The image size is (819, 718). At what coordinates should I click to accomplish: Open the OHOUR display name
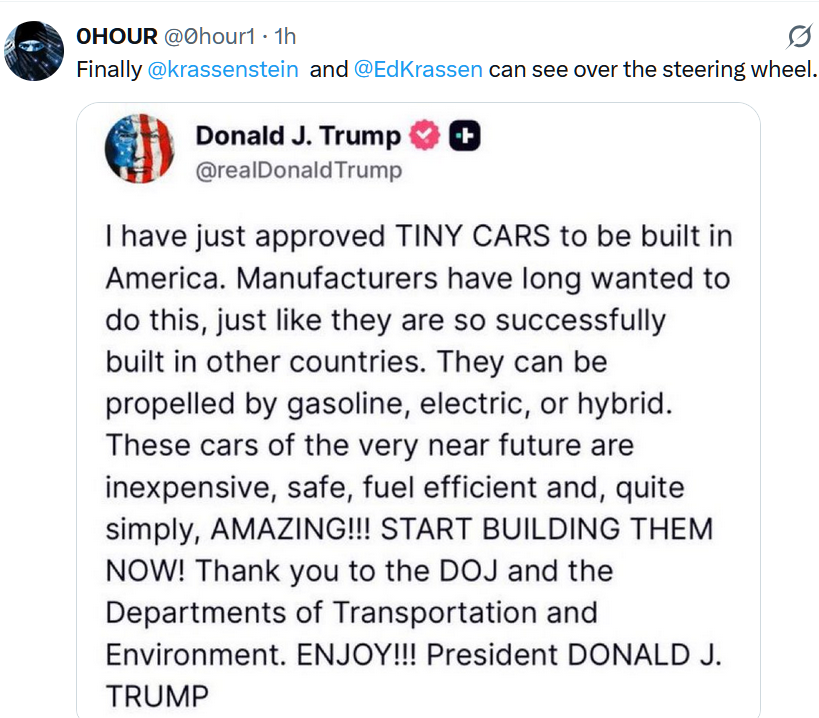point(117,37)
